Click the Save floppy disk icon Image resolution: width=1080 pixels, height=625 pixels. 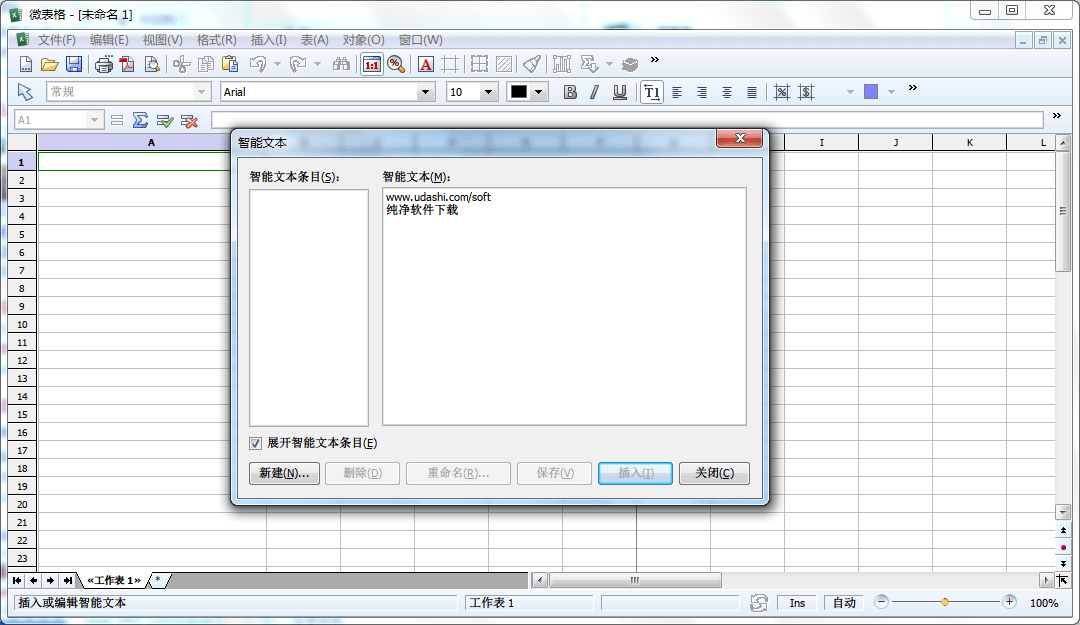point(74,64)
